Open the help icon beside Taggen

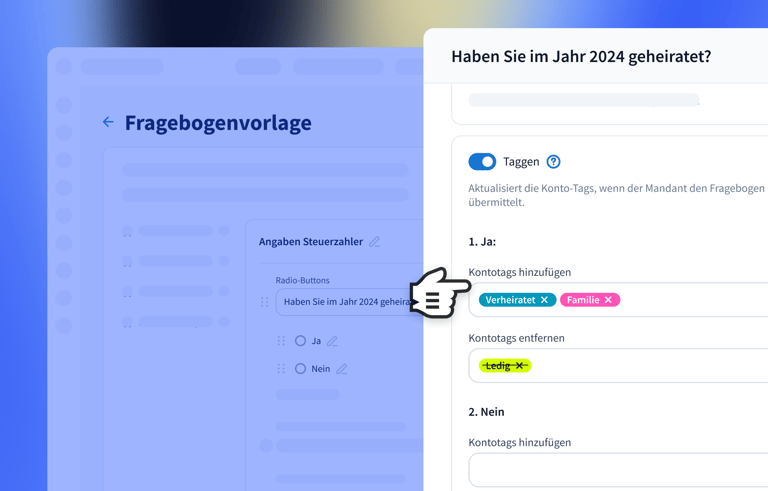click(x=553, y=162)
